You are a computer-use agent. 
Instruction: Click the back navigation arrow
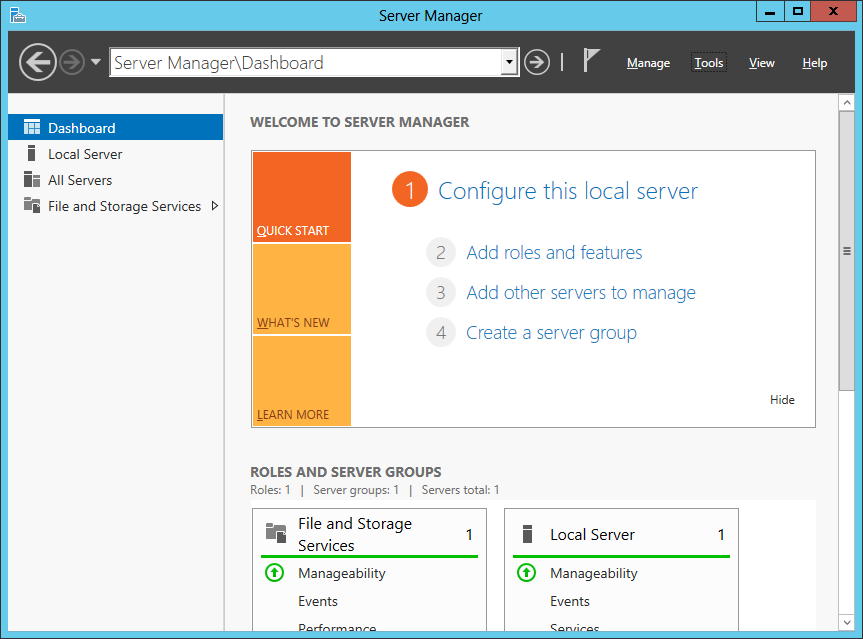pos(38,63)
